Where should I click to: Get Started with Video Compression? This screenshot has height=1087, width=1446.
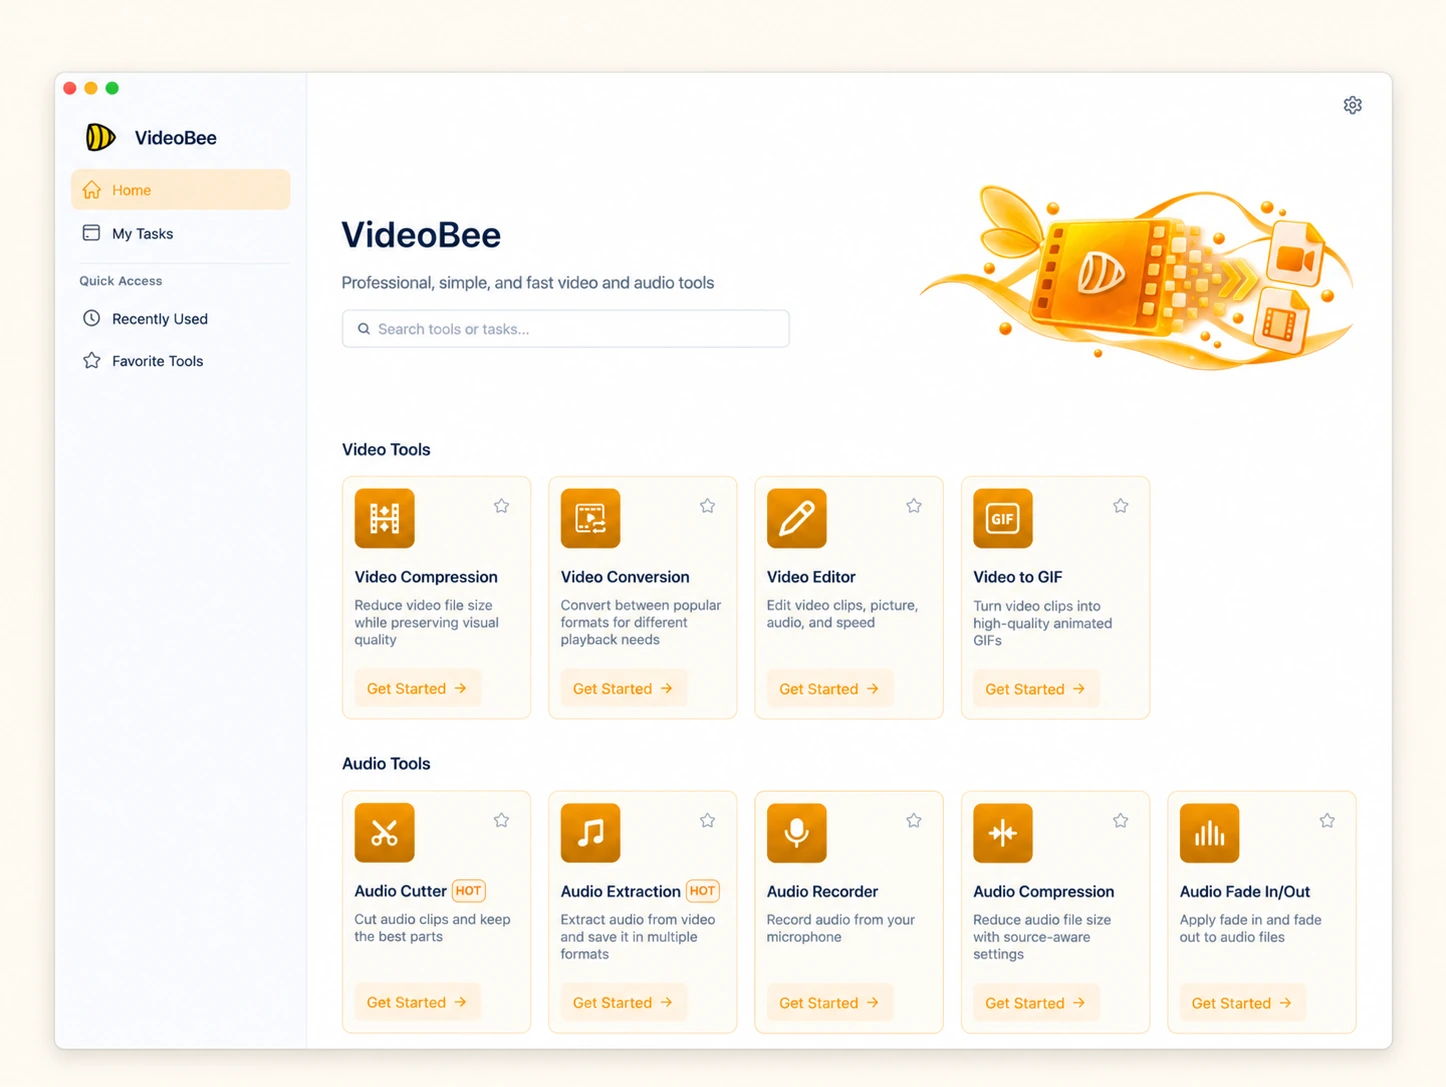tap(417, 688)
